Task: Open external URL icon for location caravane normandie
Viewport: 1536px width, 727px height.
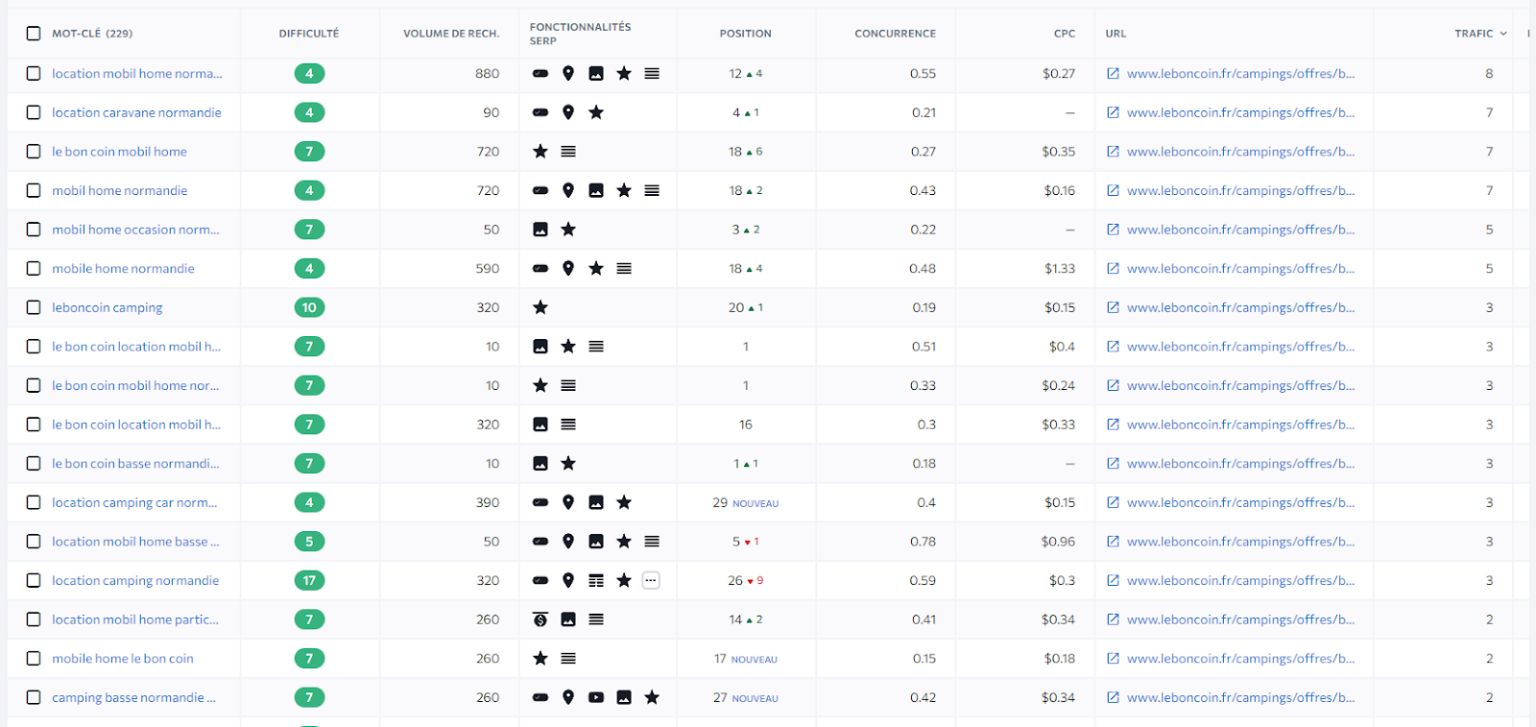Action: click(1113, 113)
